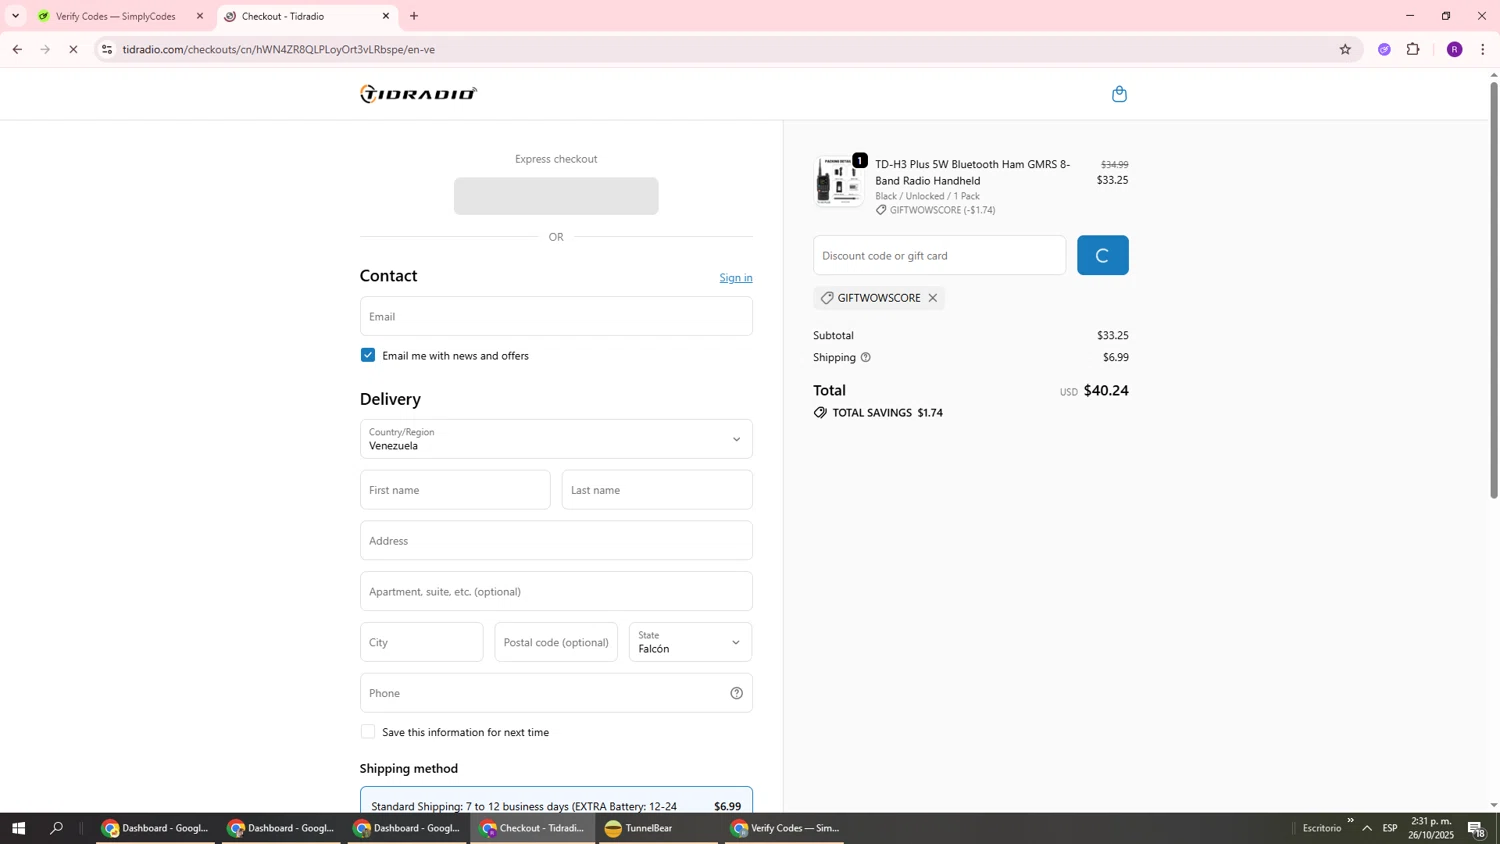Viewport: 1500px width, 844px height.
Task: Open the Chrome profile avatar
Action: point(1454,49)
